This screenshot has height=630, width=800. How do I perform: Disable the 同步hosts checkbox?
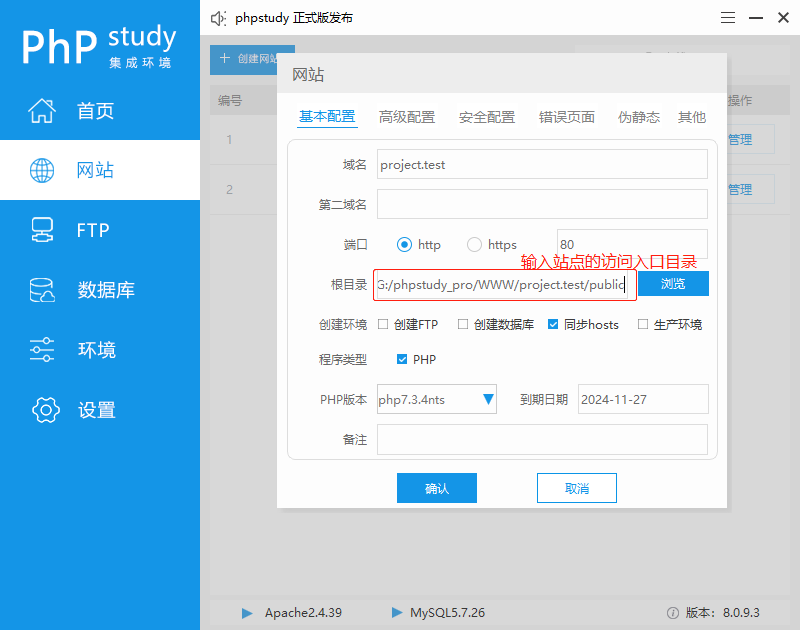553,324
